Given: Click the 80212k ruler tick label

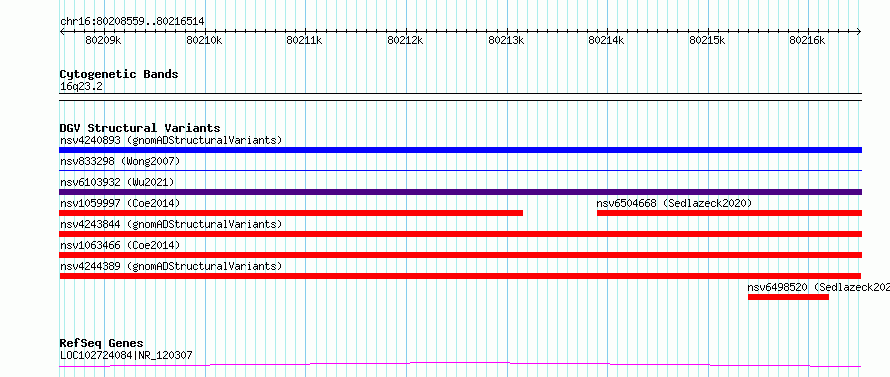Looking at the screenshot, I should click(x=405, y=40).
